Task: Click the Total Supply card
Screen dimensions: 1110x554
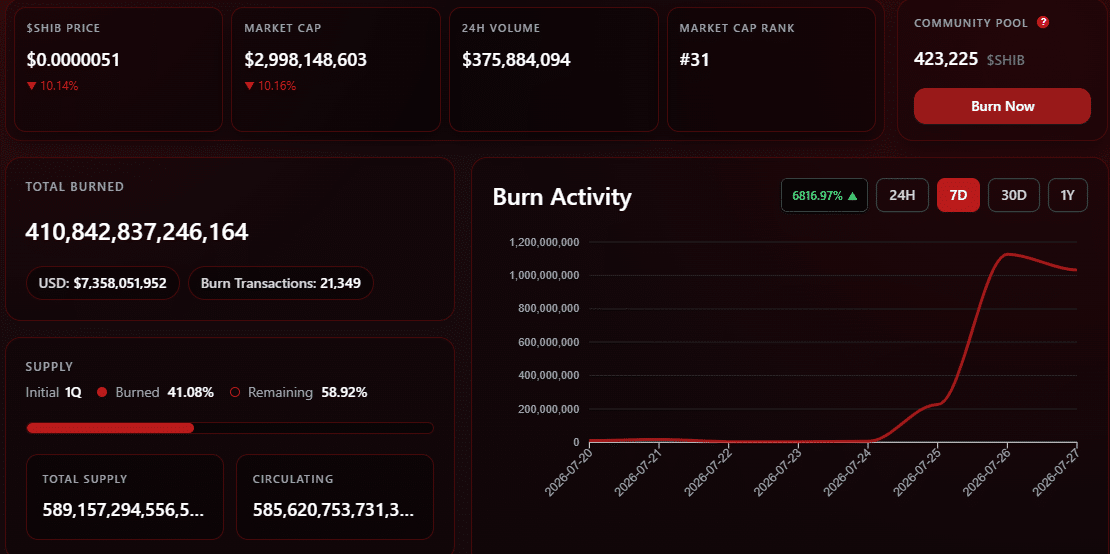Action: 125,497
